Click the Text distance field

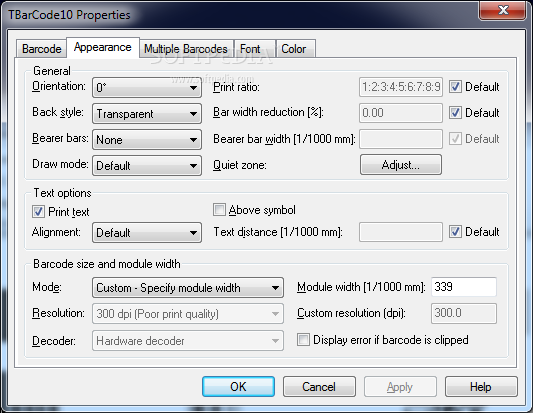401,232
